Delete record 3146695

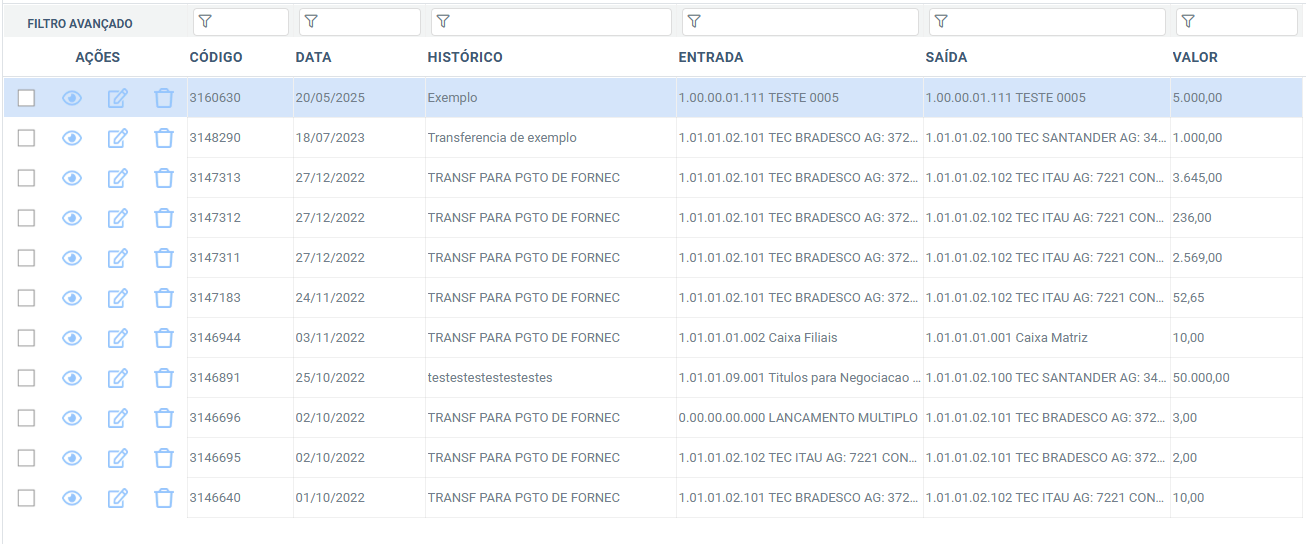[164, 458]
